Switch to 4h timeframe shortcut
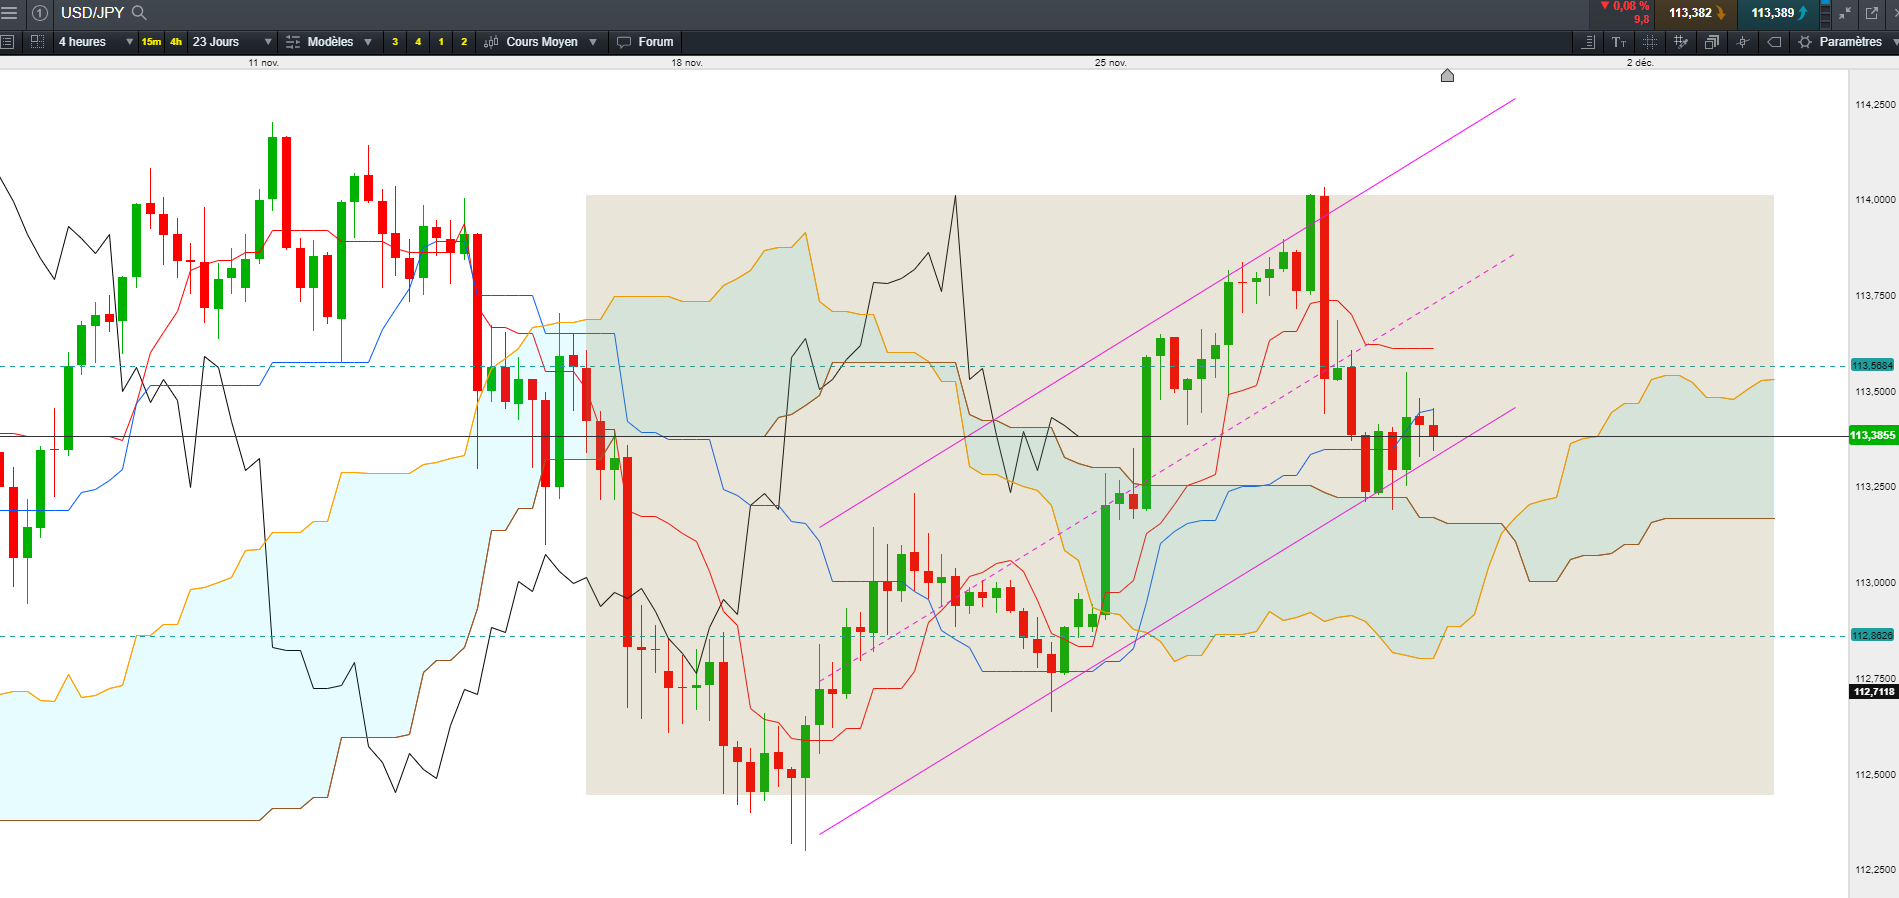The height and width of the screenshot is (898, 1899). pos(176,42)
